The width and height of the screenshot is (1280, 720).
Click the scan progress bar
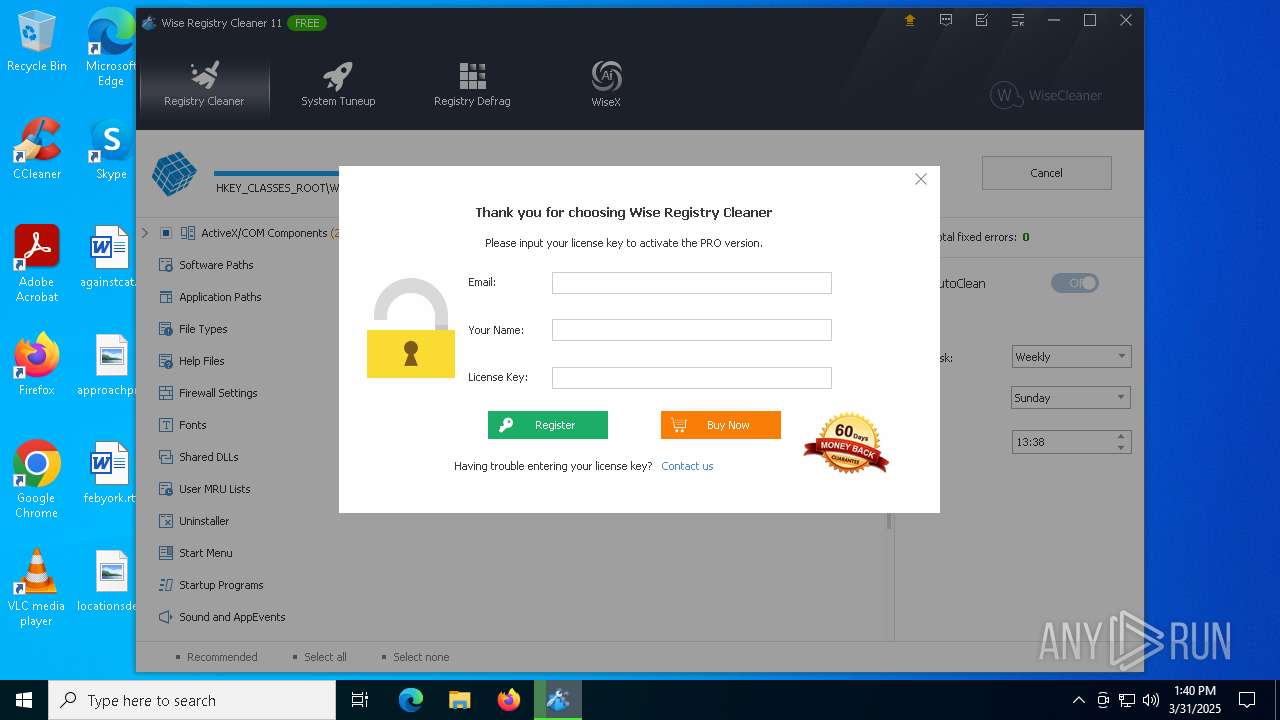276,174
